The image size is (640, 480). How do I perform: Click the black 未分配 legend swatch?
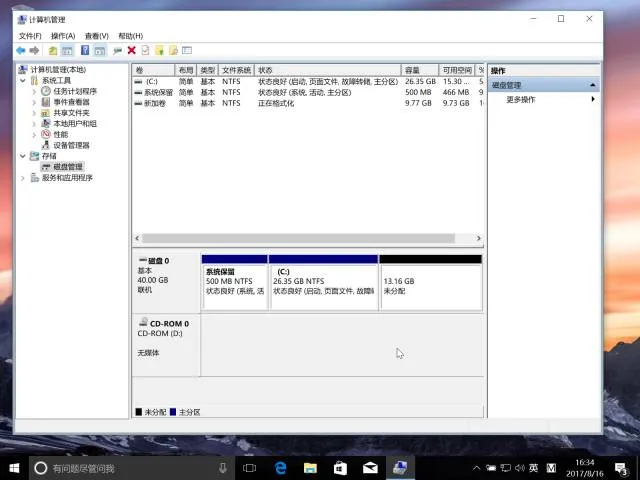139,412
